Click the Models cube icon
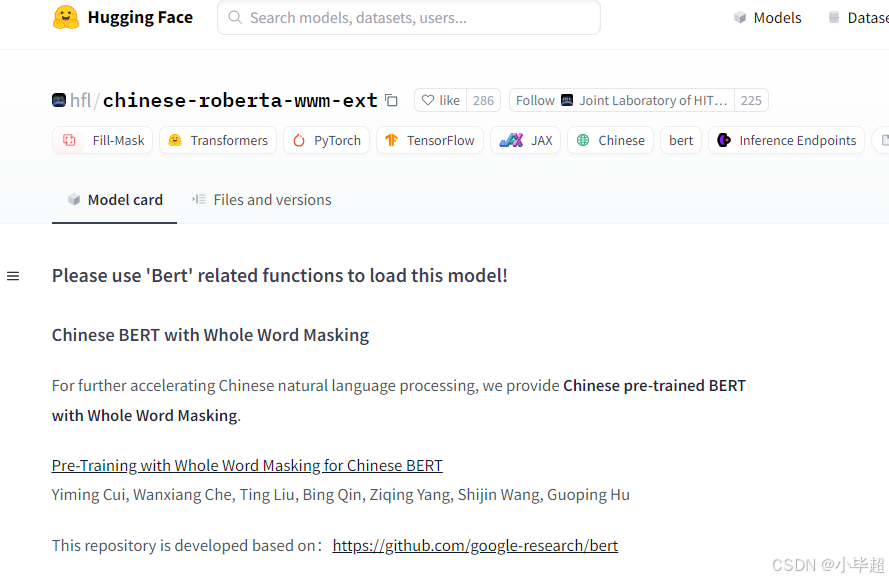The image size is (889, 580). [740, 18]
